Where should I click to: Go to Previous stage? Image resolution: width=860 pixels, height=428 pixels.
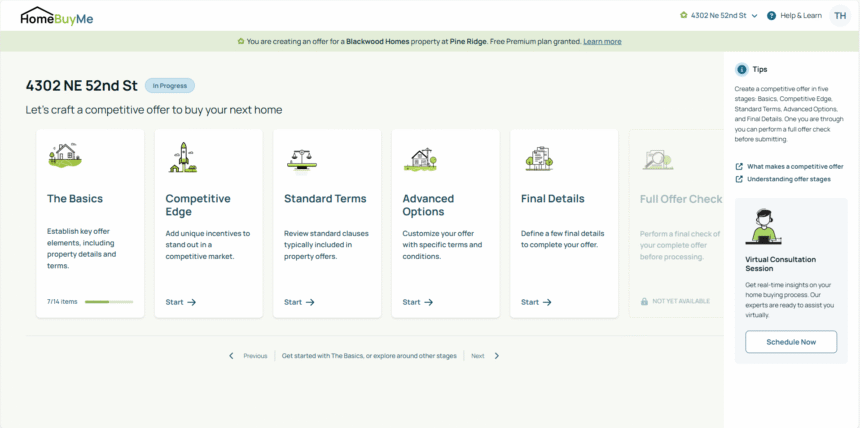[248, 356]
